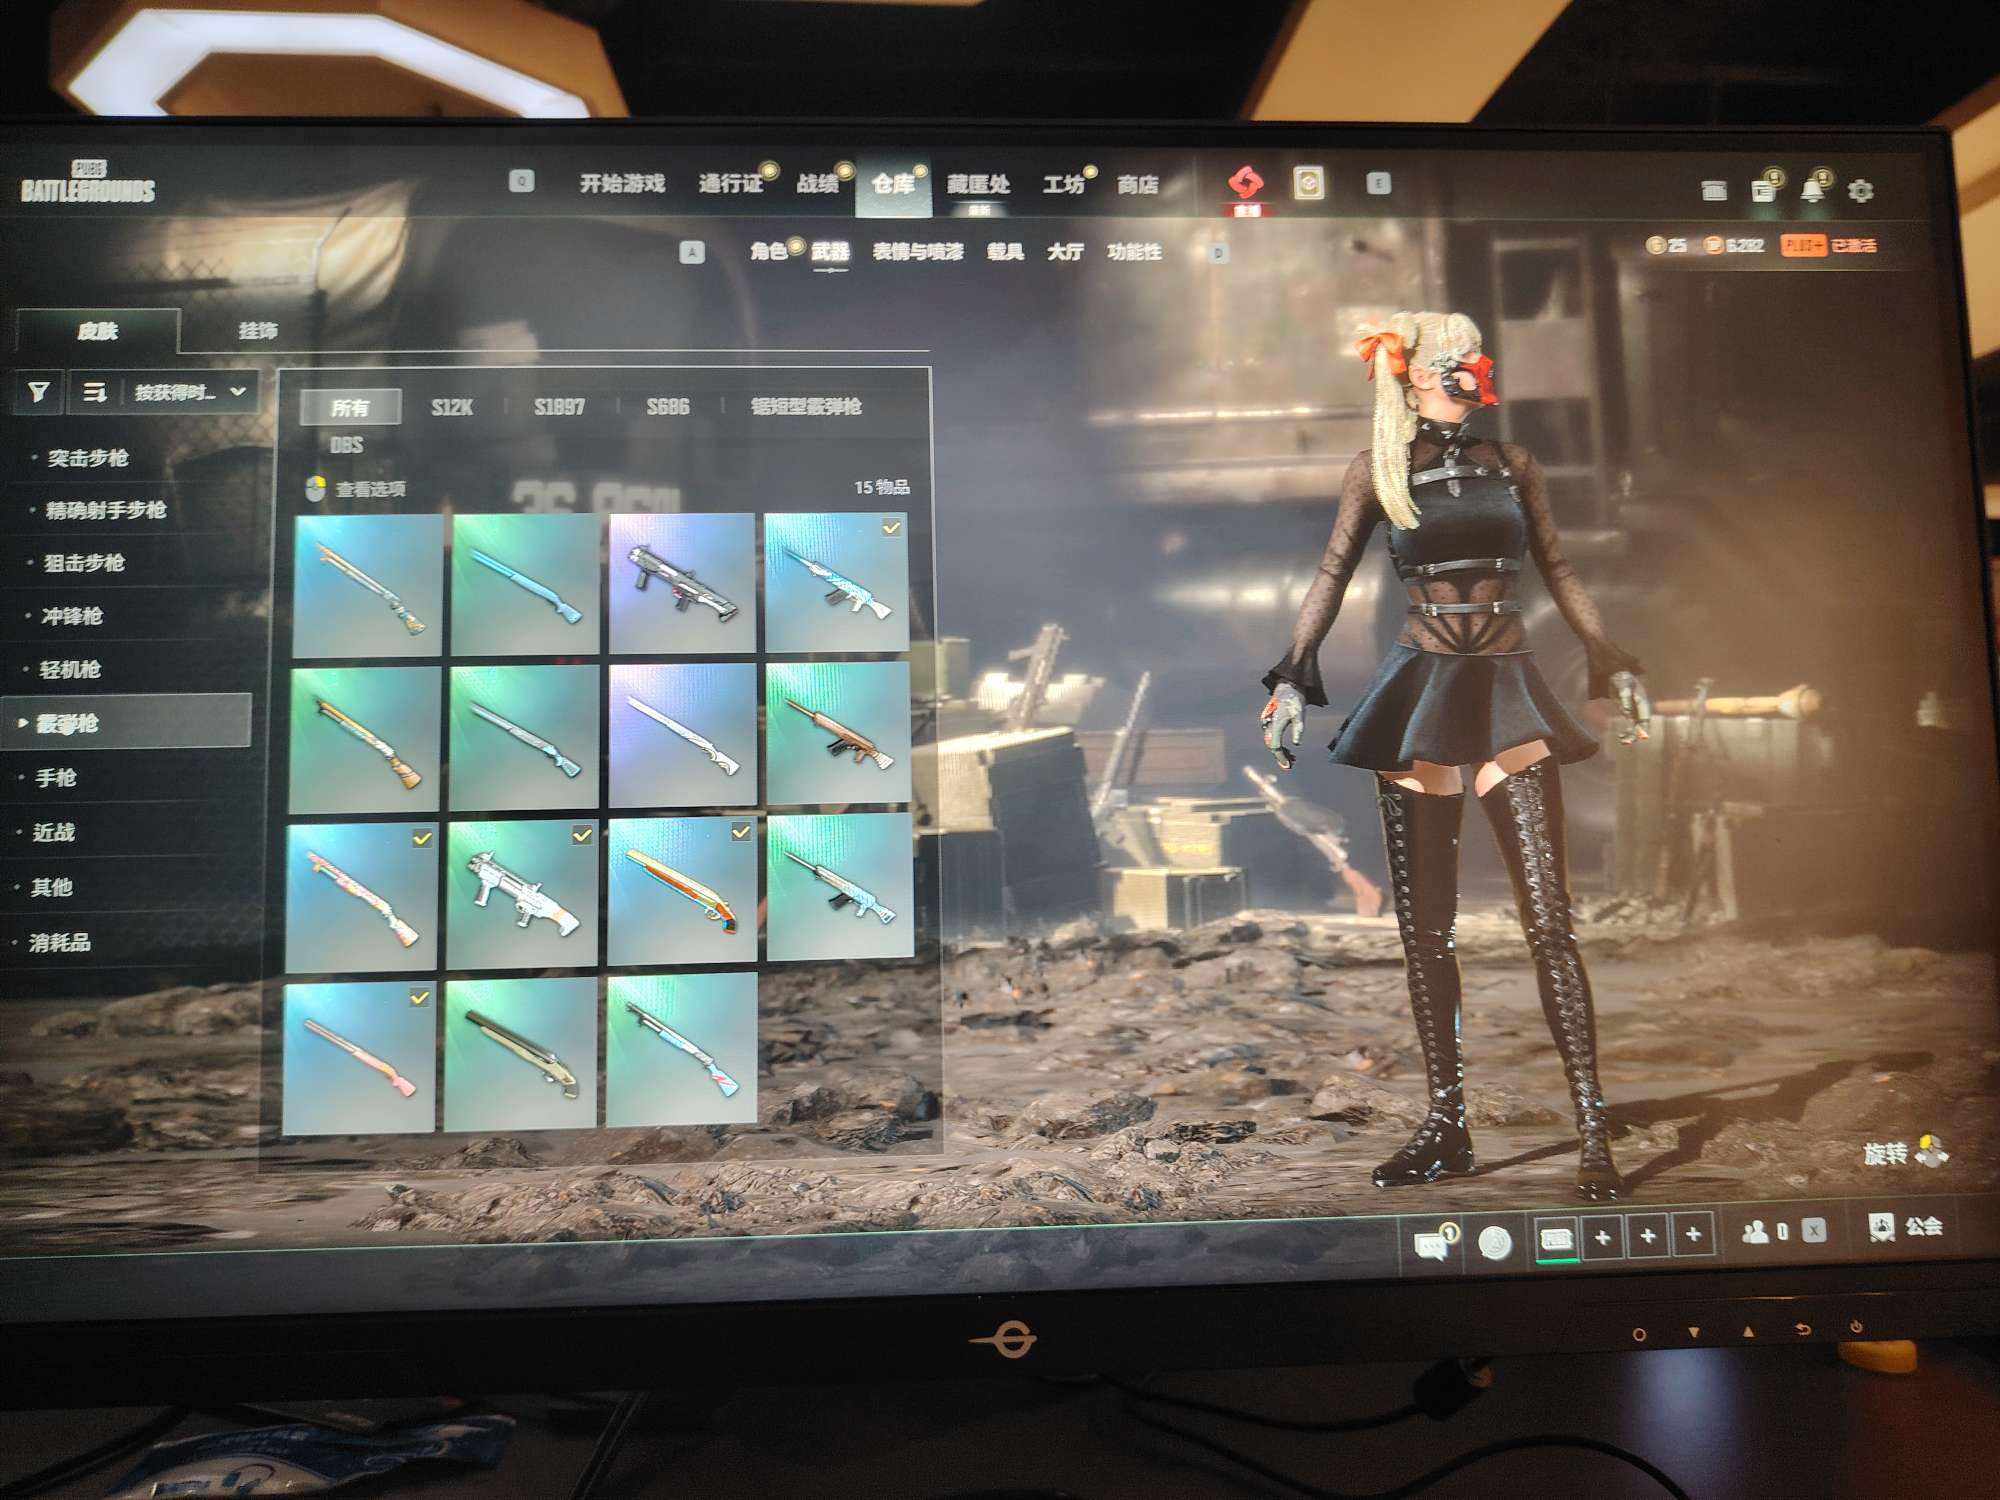Expand the 近战 category

[54, 832]
